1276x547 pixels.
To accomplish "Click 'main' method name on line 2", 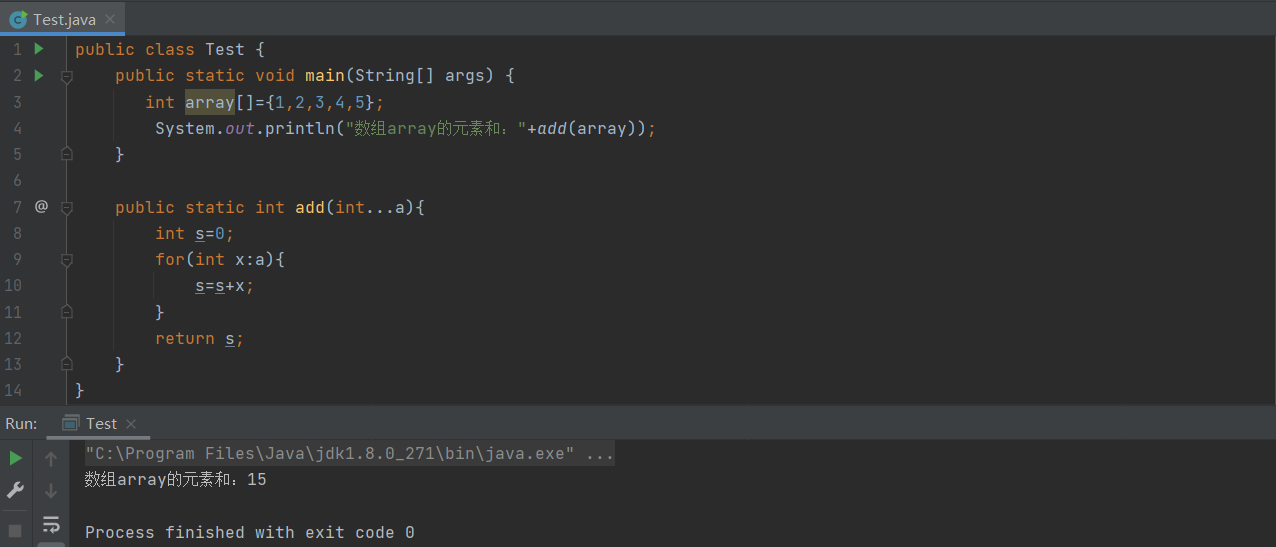I will tap(325, 75).
